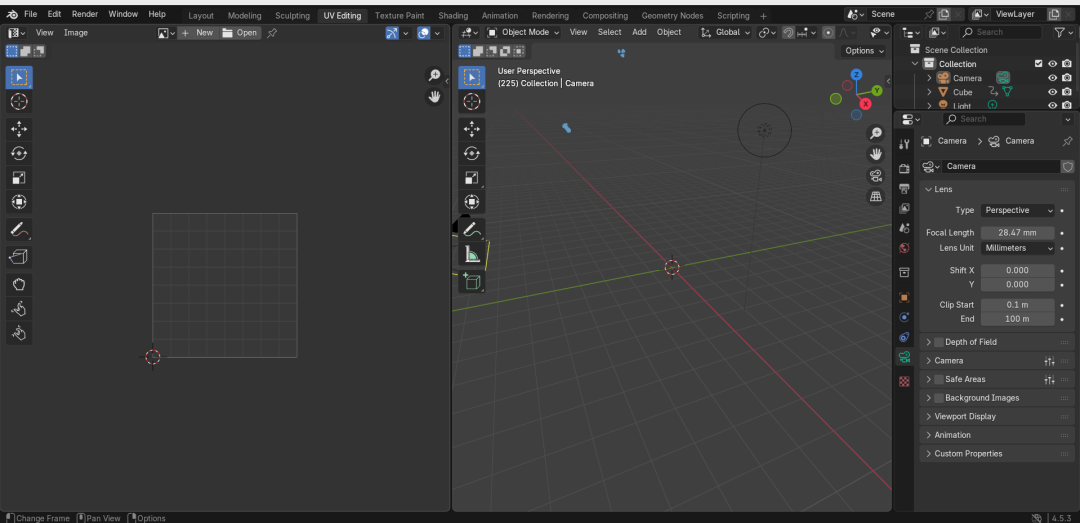Select the Rip Region tool in UV editor

[x=19, y=257]
